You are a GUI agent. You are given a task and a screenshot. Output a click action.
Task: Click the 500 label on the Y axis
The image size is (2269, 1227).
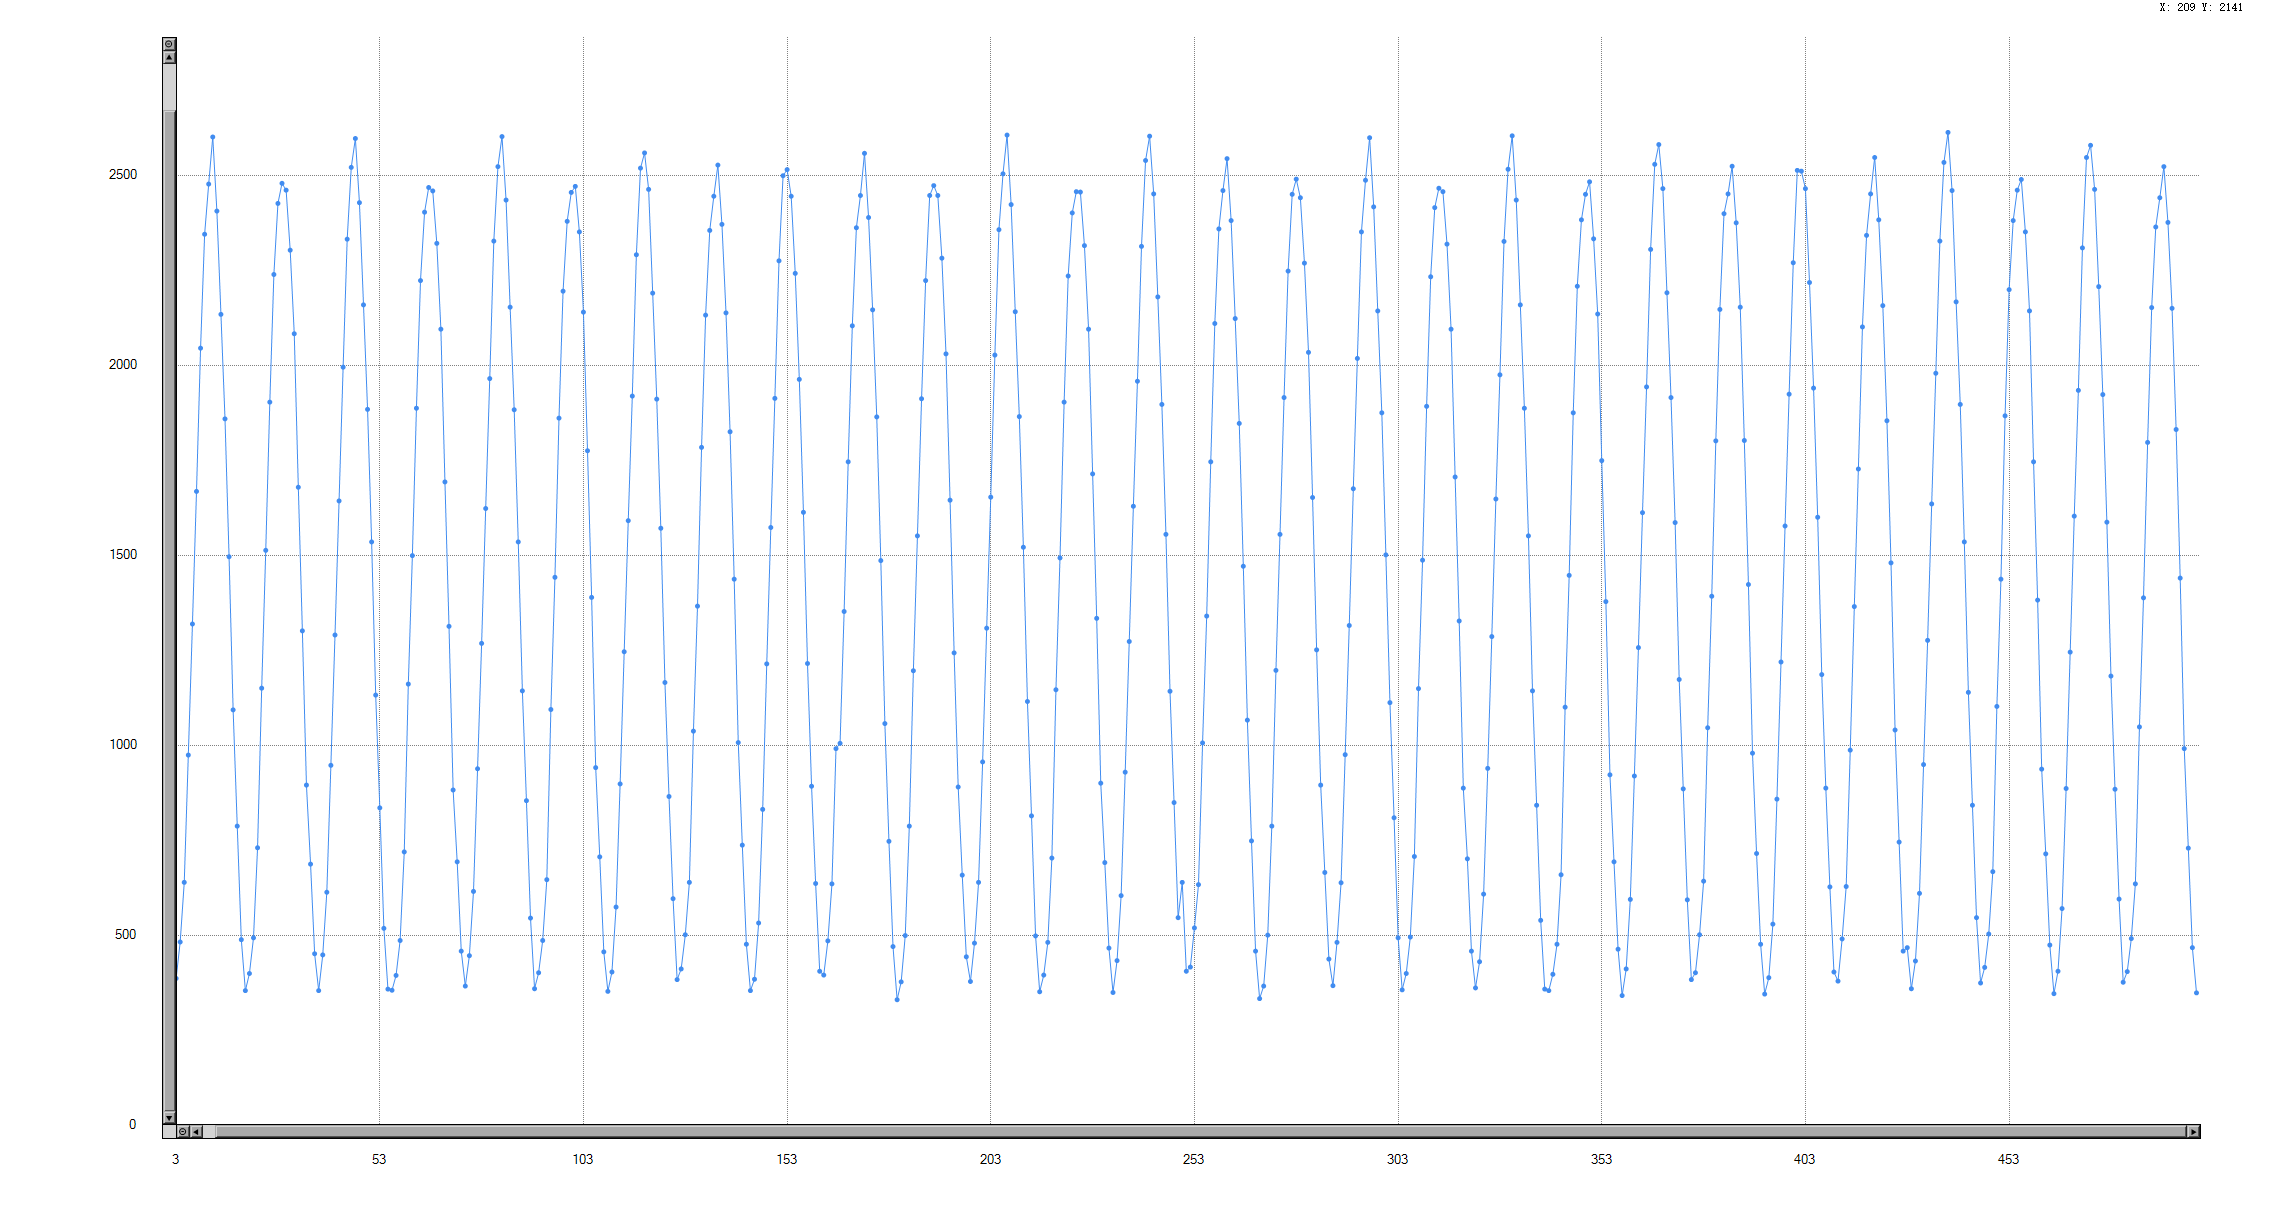click(126, 934)
